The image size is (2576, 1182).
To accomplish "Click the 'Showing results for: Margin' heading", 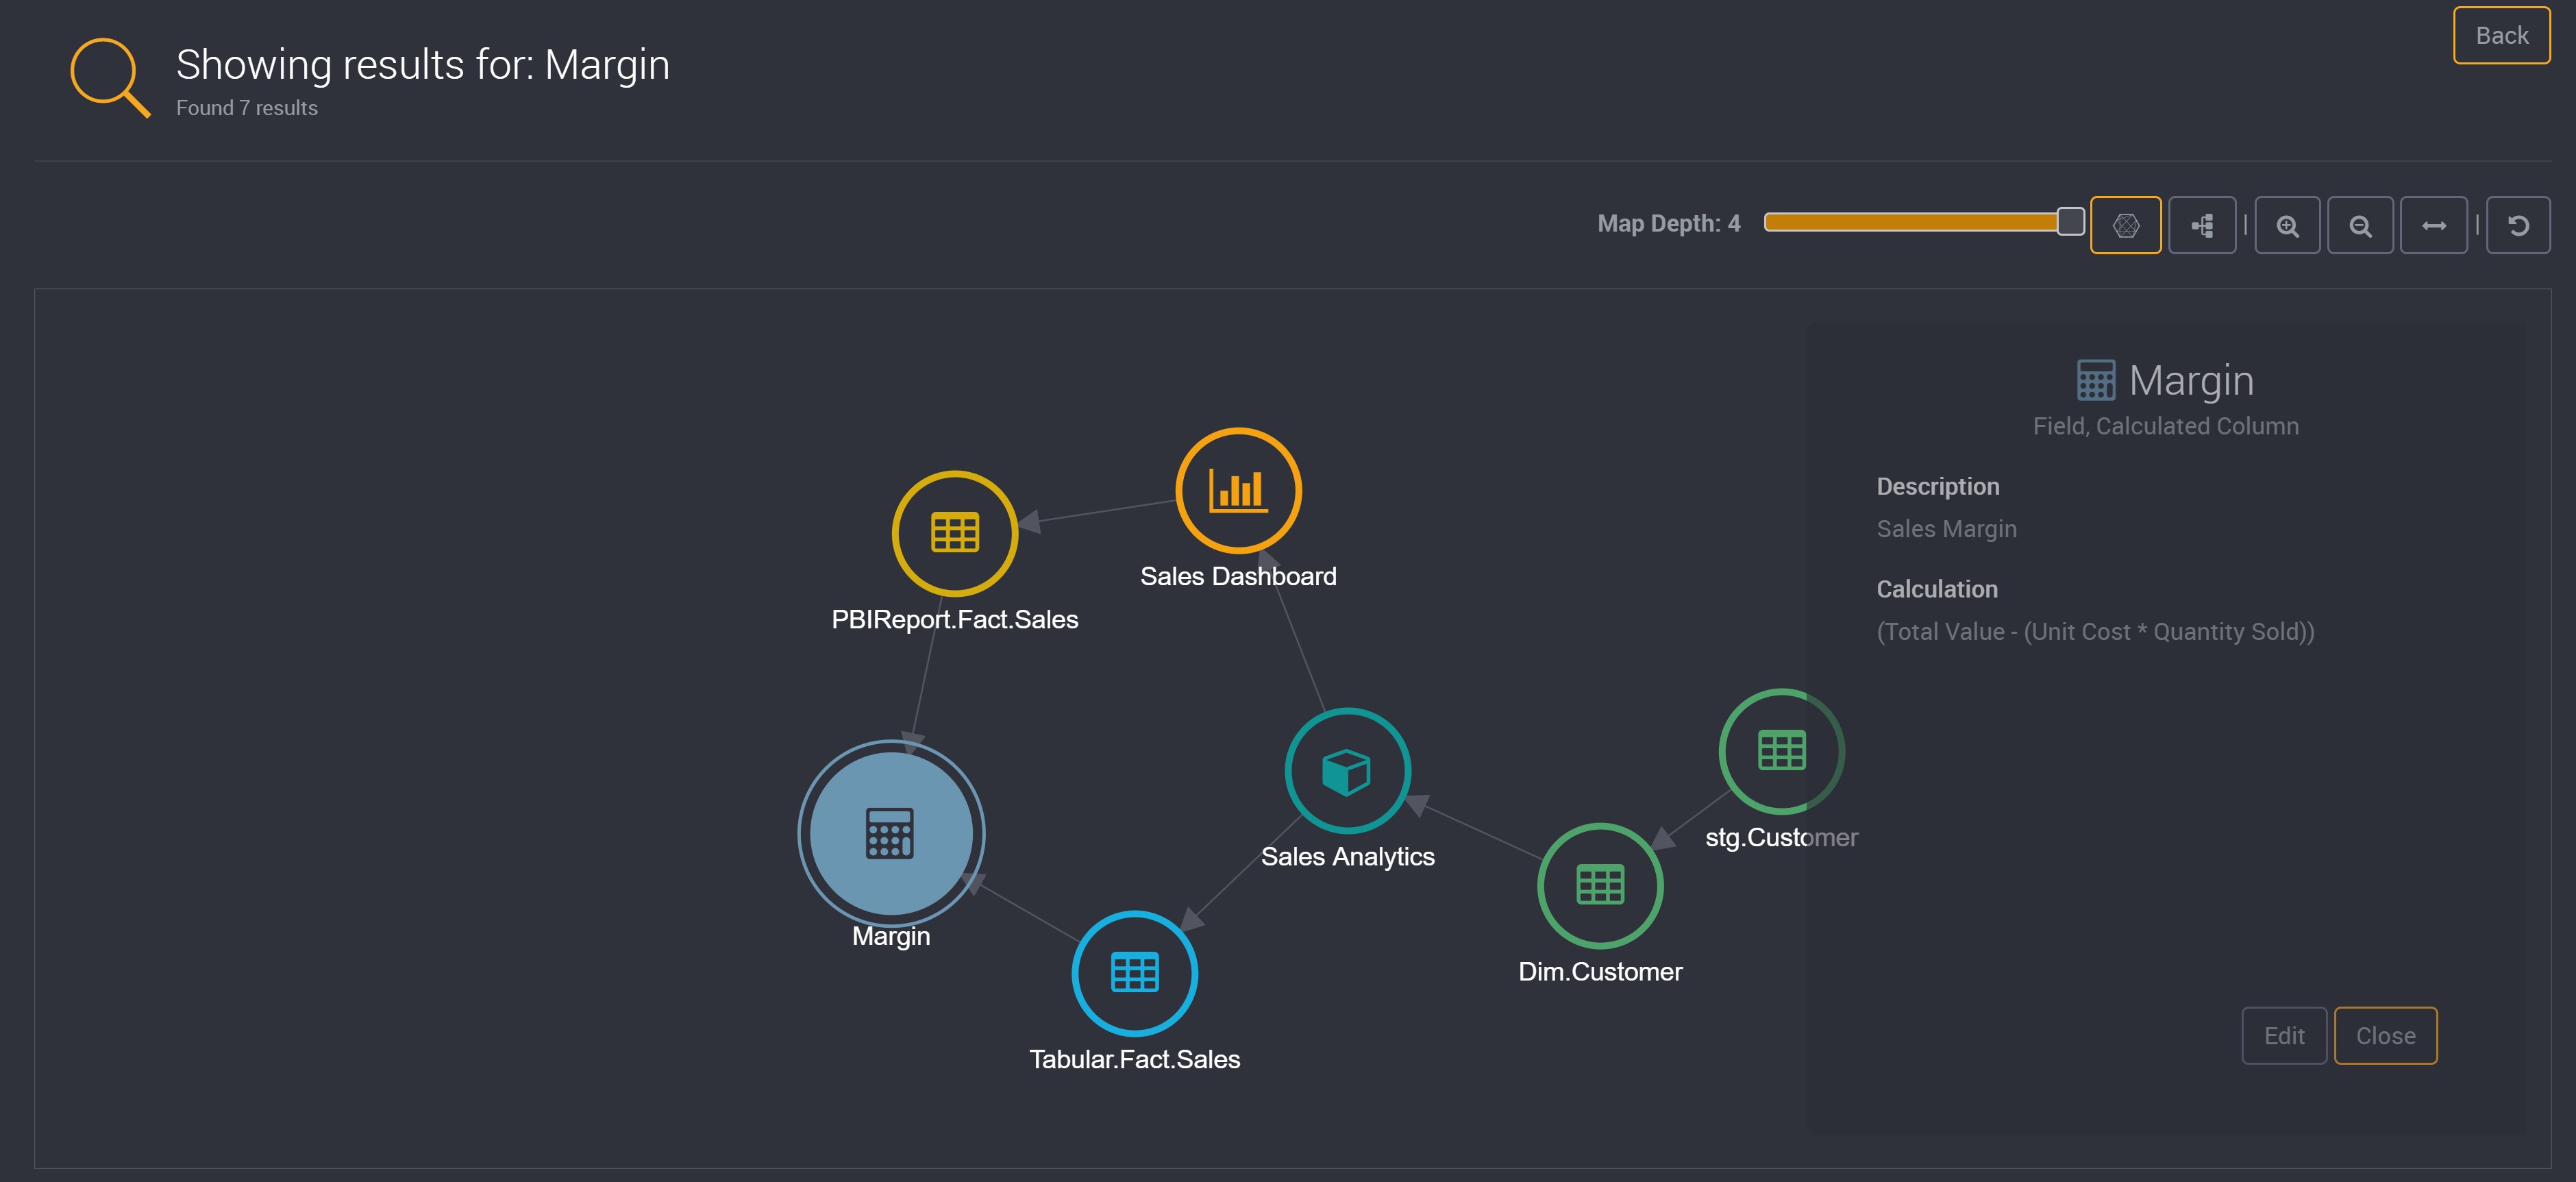I will pos(423,65).
